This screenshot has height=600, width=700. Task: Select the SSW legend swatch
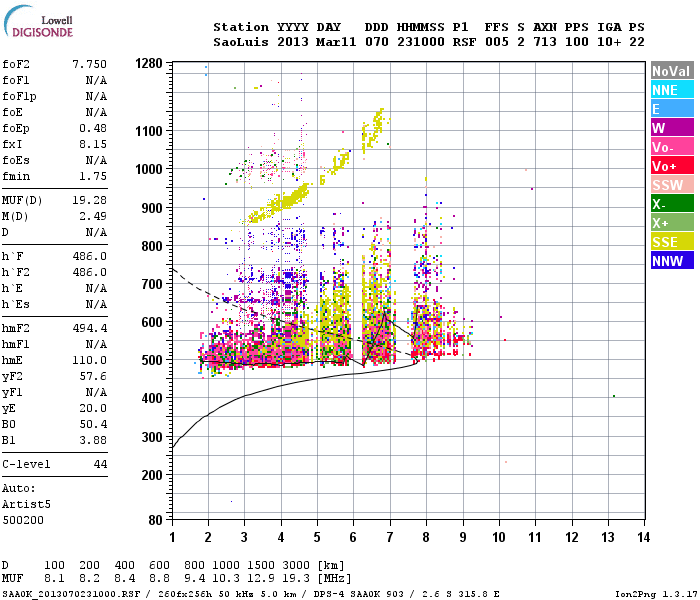pyautogui.click(x=672, y=184)
